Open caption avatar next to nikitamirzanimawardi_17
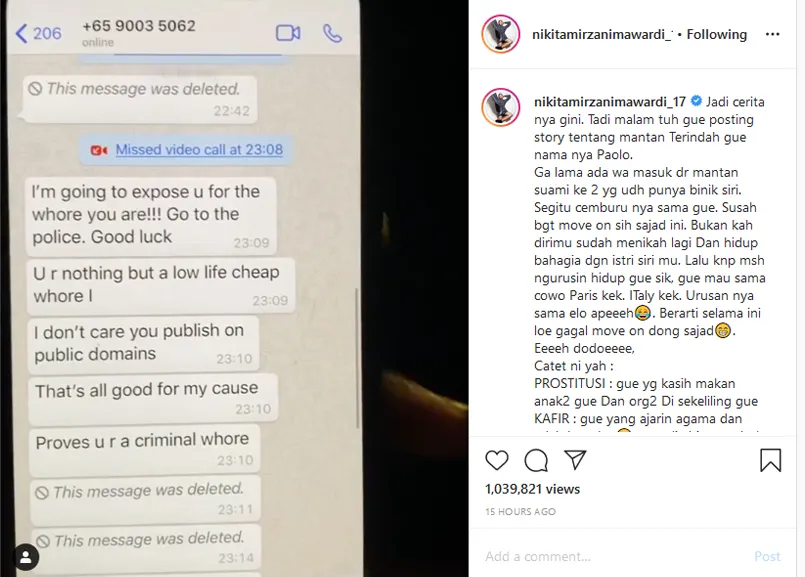 tap(501, 108)
